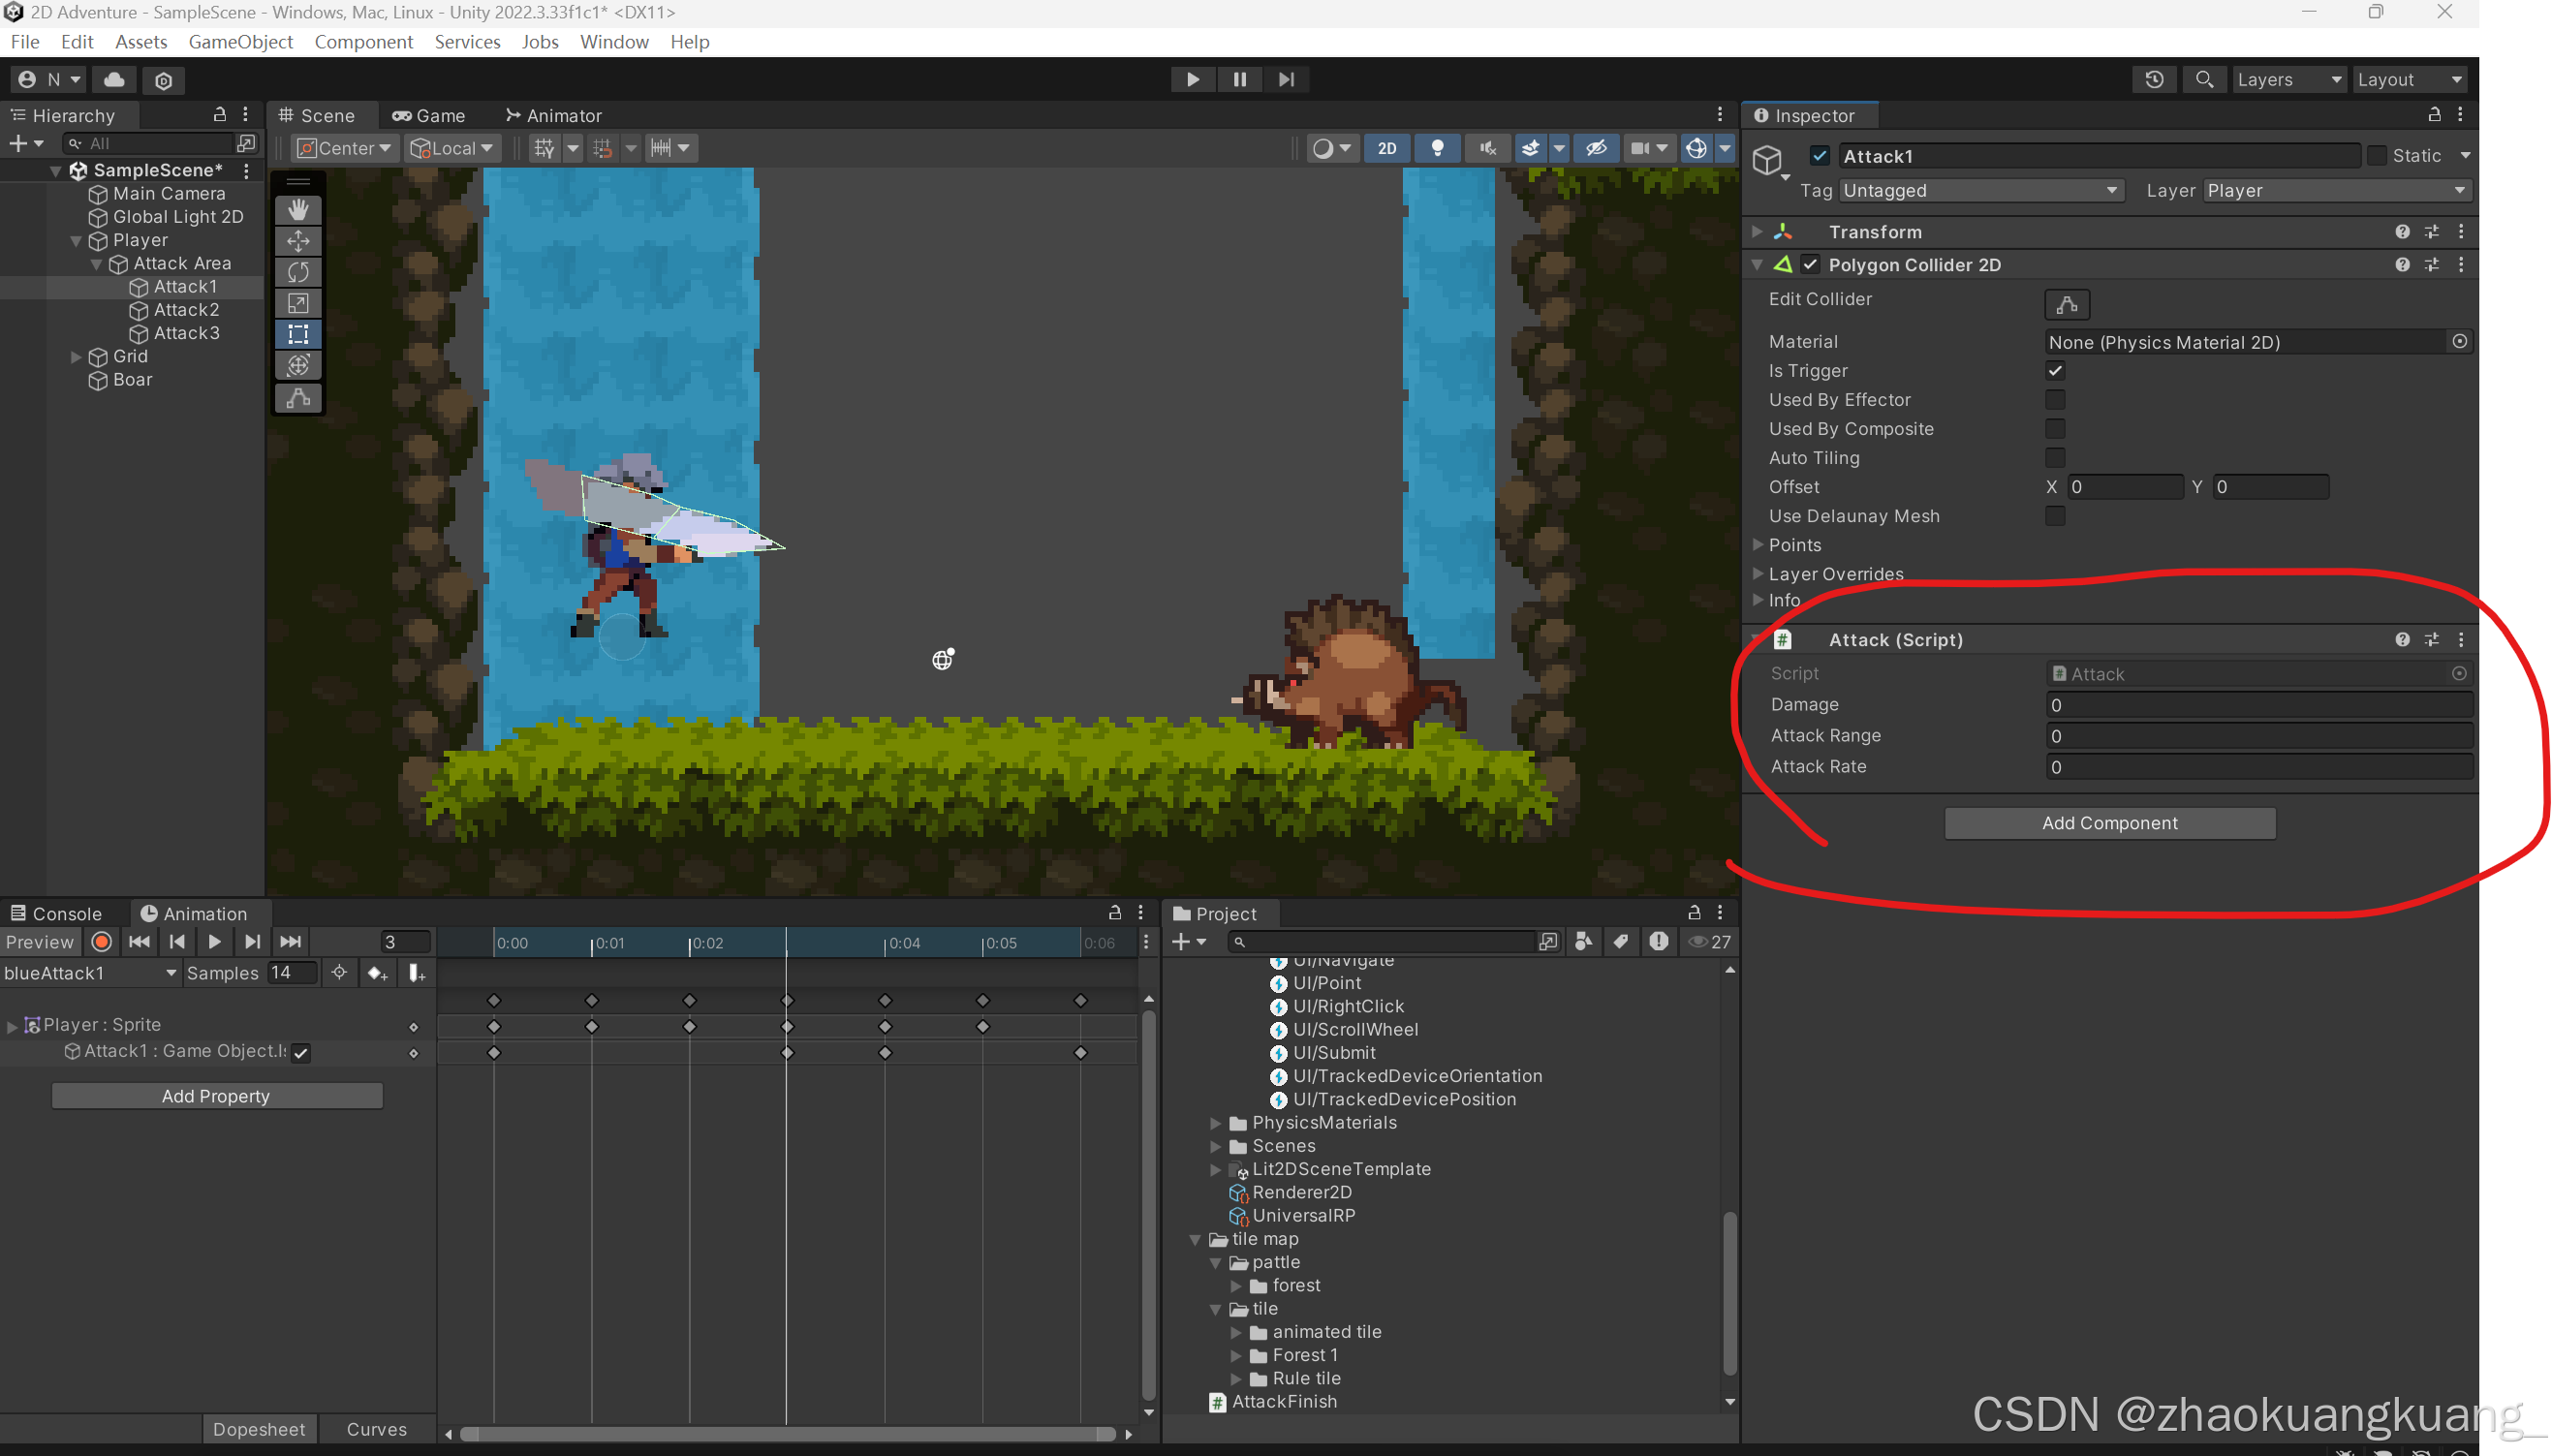Toggle the Static checkbox for Attack1

2377,156
